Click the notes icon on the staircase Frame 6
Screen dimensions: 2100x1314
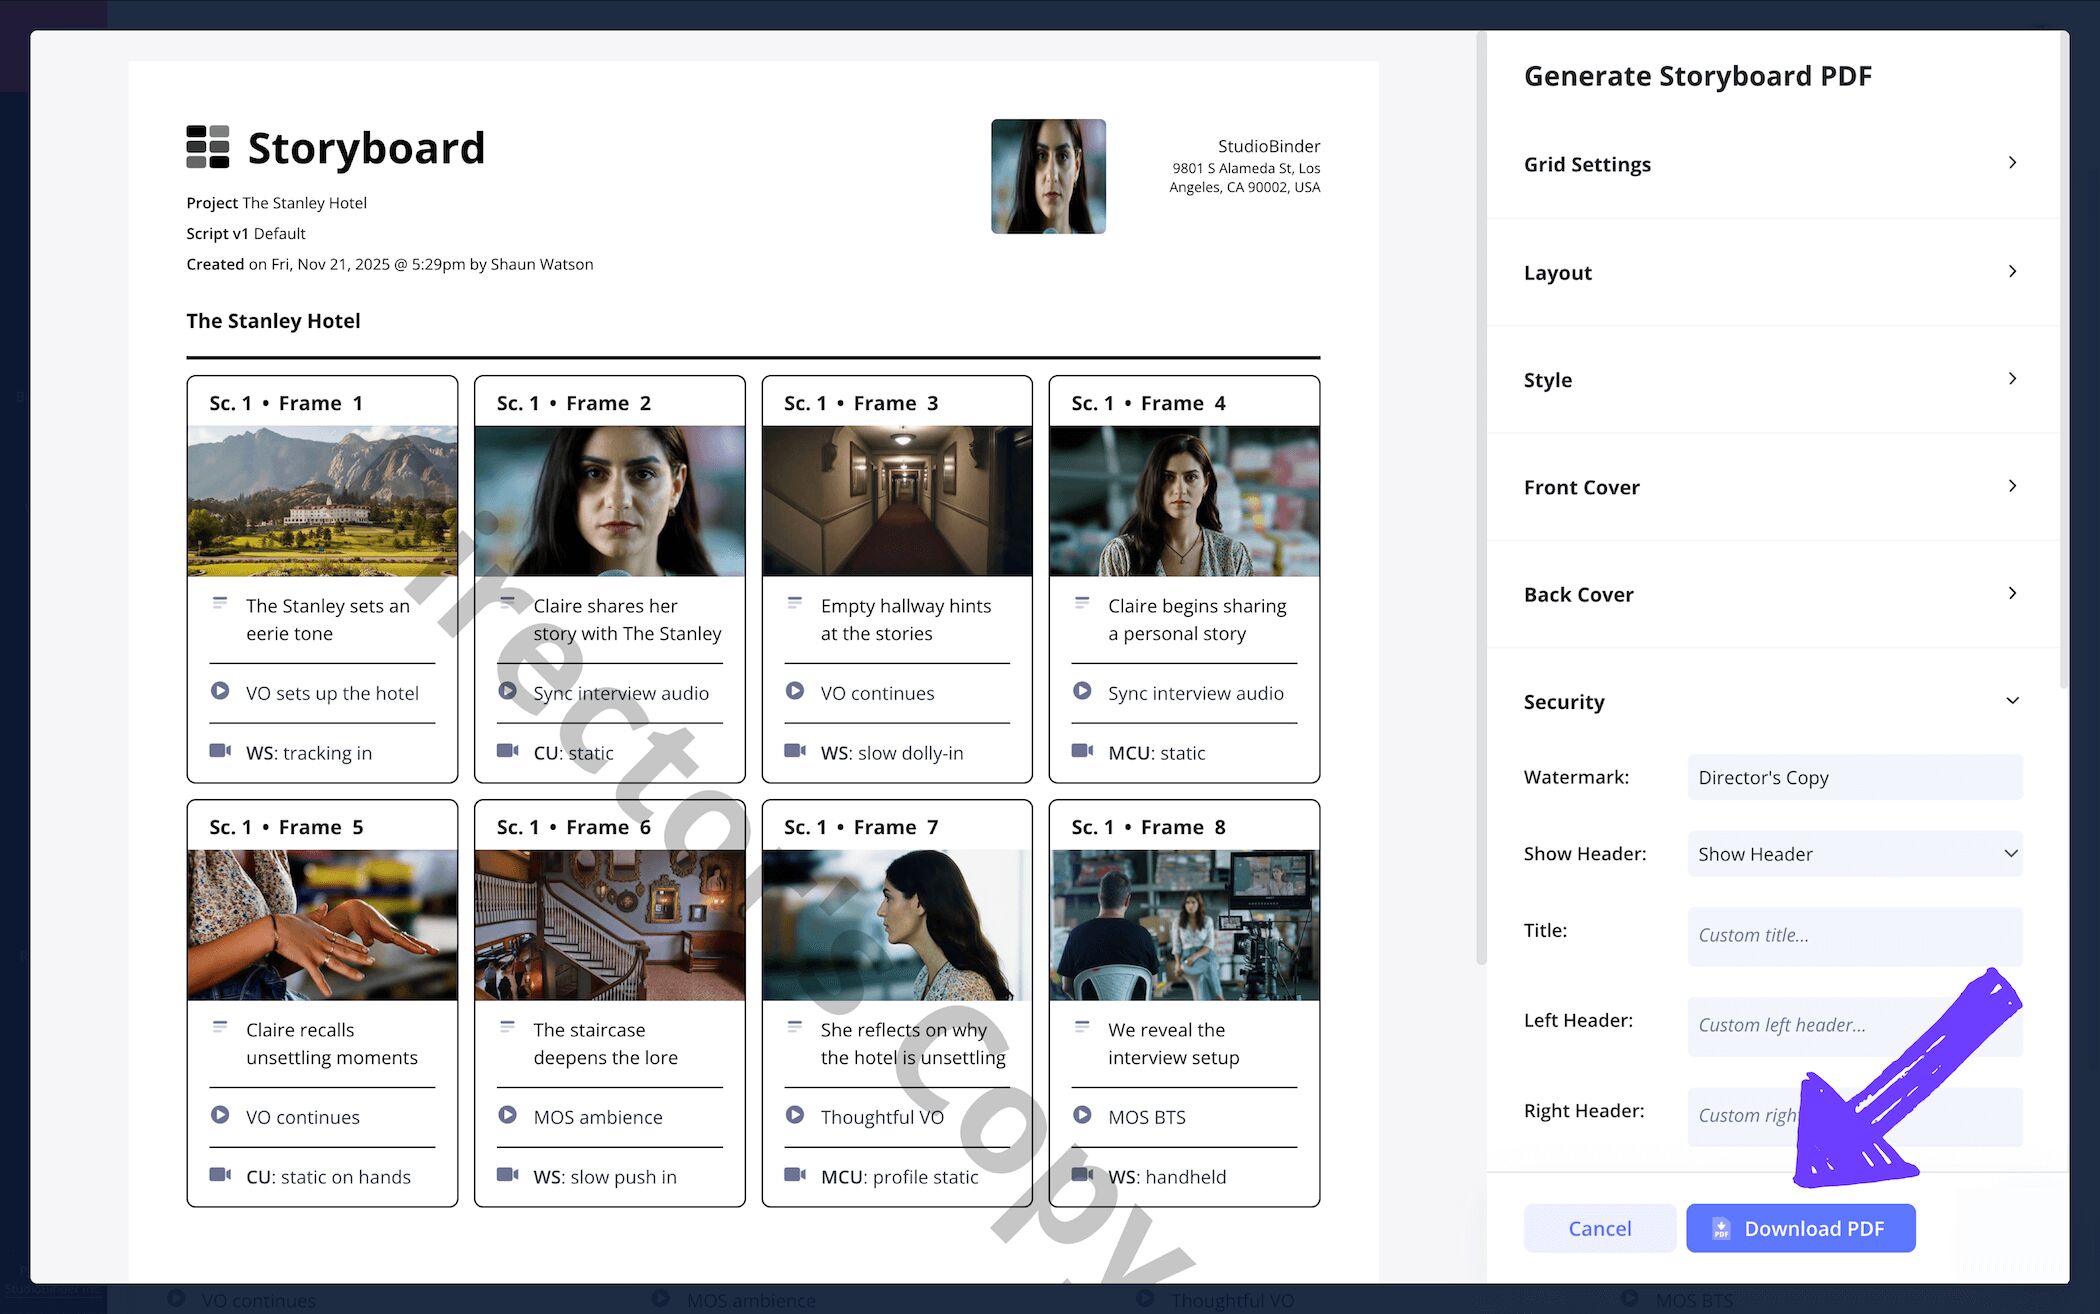click(x=508, y=1028)
